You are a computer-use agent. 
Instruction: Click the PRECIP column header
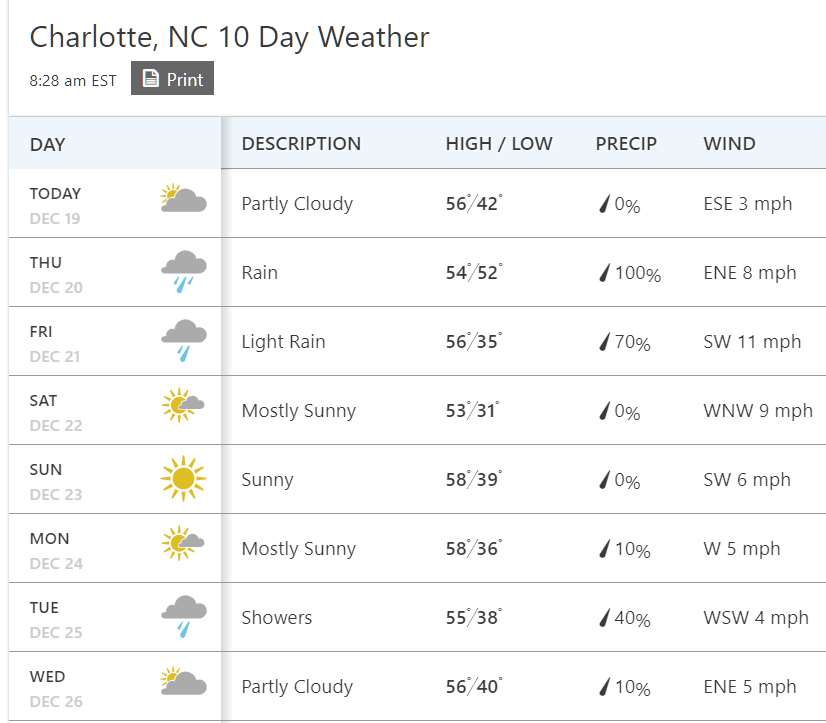coord(626,143)
